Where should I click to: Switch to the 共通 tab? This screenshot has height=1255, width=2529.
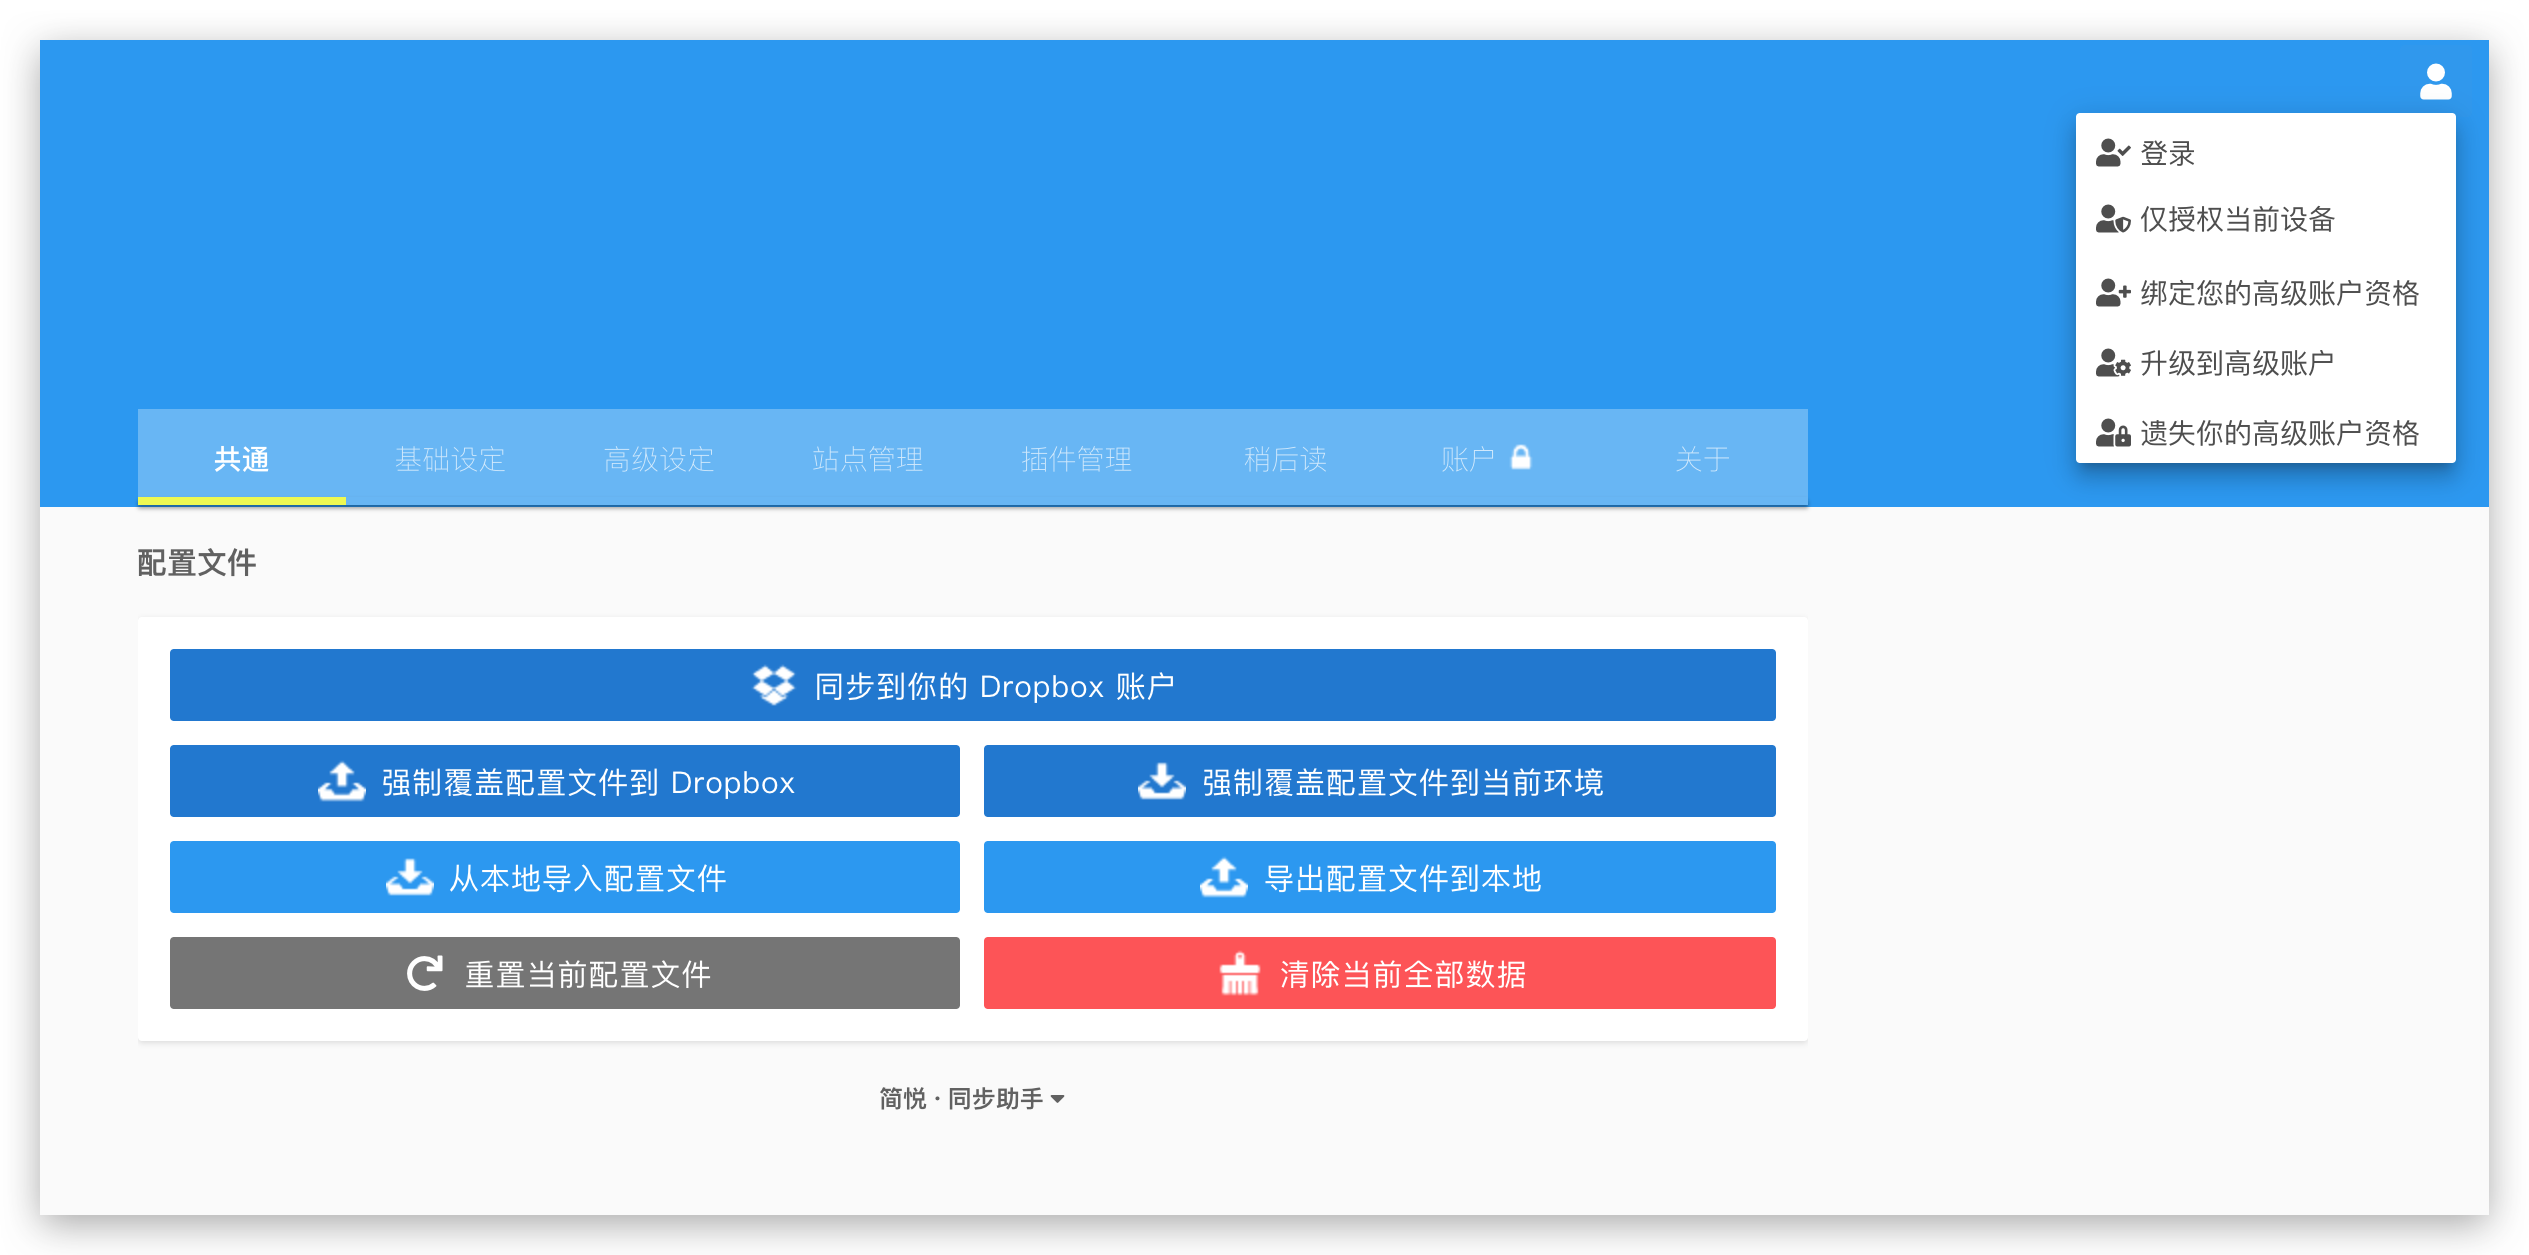pyautogui.click(x=242, y=458)
